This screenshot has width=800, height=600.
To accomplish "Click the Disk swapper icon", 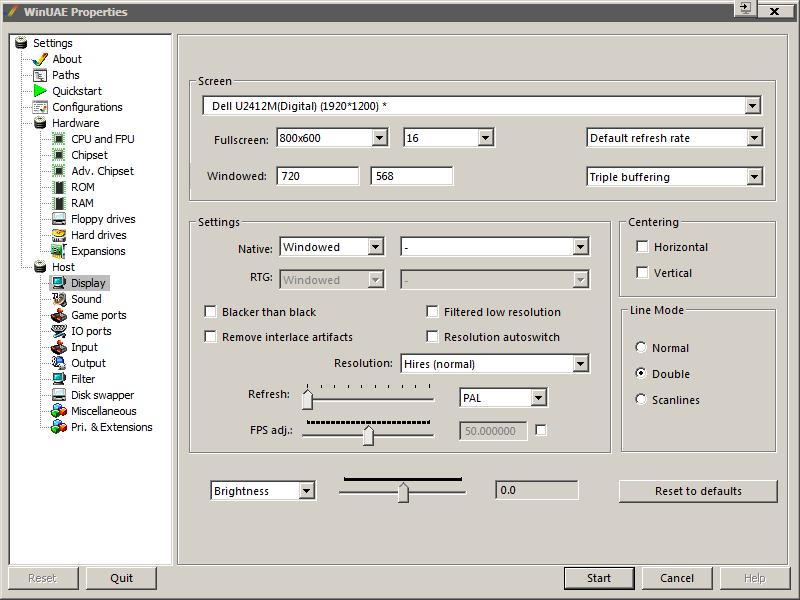I will click(59, 395).
